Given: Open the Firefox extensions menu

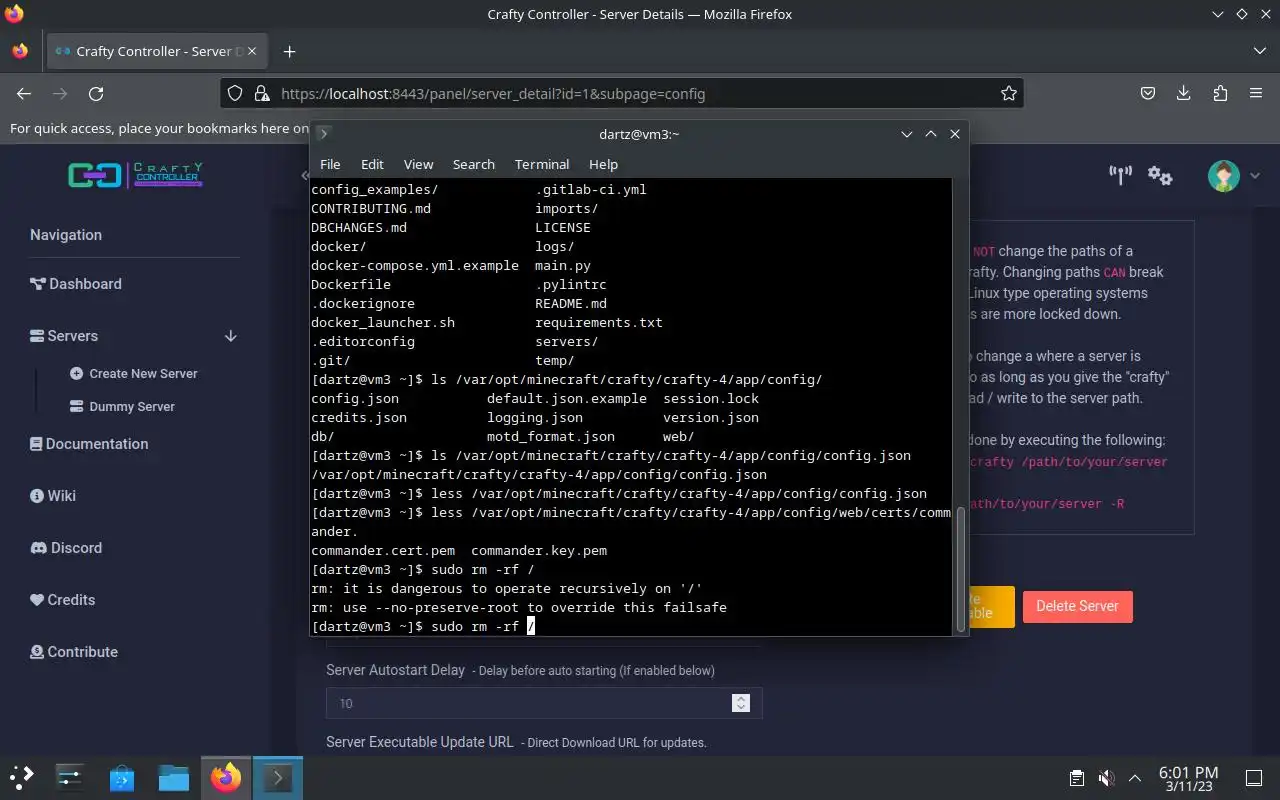Looking at the screenshot, I should (x=1220, y=93).
